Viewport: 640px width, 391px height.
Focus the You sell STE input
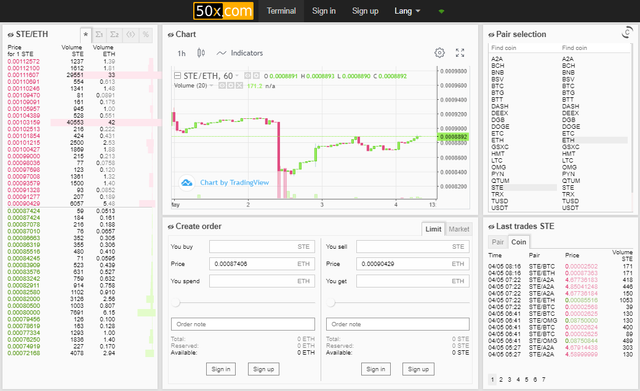tap(413, 247)
